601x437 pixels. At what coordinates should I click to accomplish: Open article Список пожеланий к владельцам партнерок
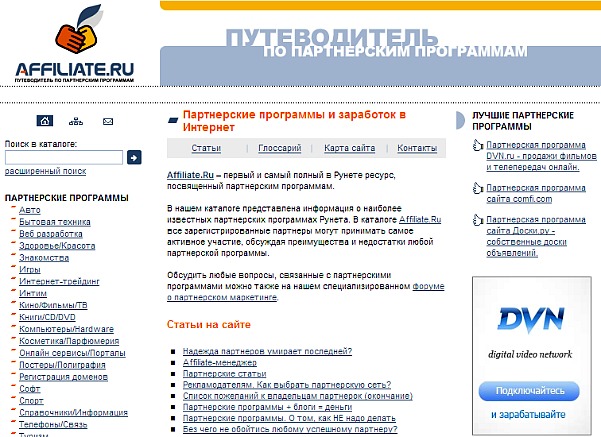[x=297, y=396]
